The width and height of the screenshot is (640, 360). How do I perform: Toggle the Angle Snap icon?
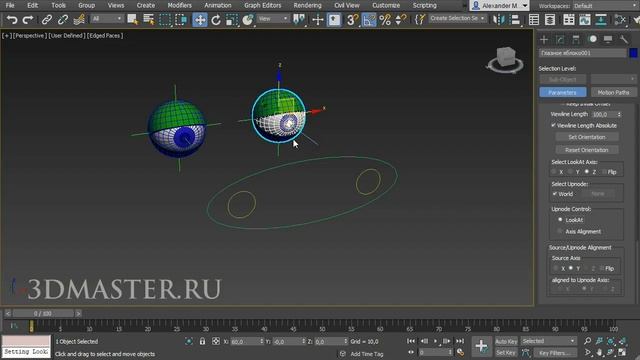click(x=369, y=20)
